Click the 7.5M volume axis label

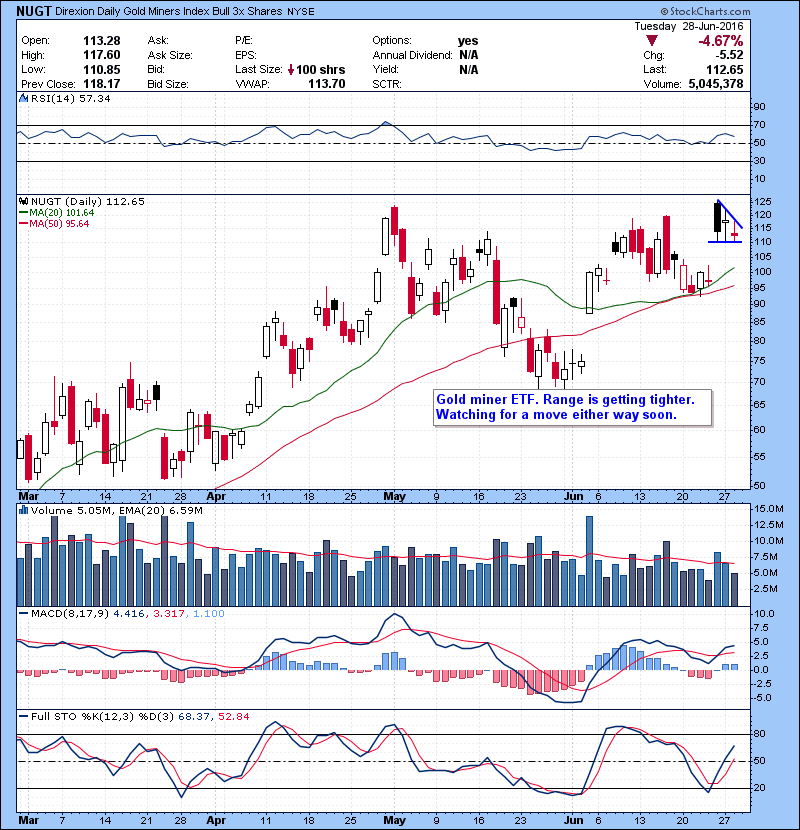pos(766,557)
